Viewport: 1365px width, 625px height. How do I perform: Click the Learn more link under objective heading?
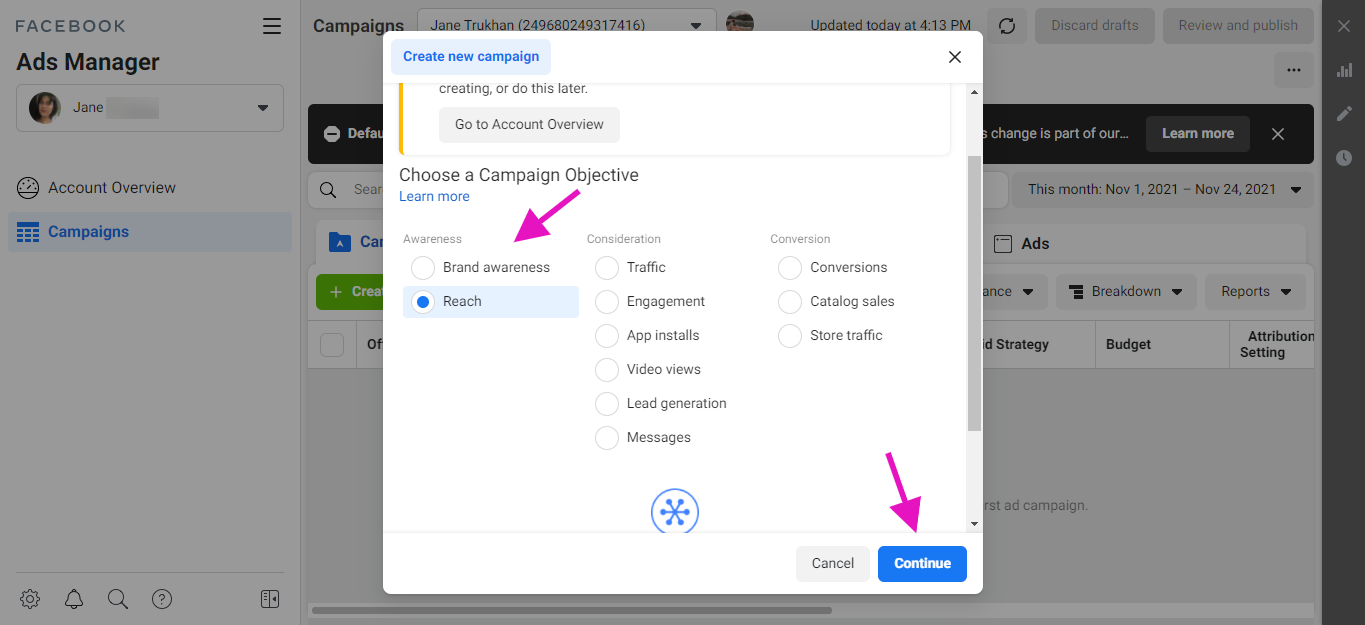coord(434,197)
